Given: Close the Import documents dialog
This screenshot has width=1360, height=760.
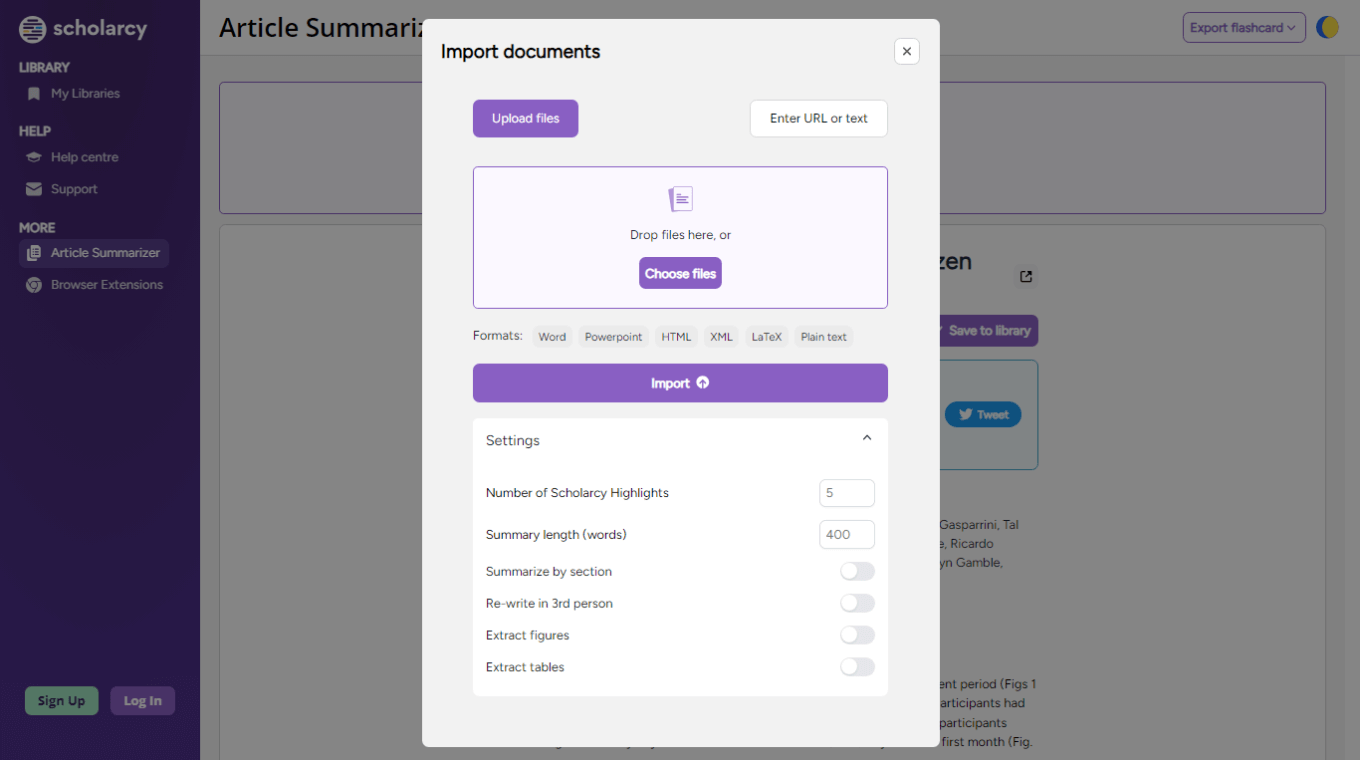Looking at the screenshot, I should point(907,51).
